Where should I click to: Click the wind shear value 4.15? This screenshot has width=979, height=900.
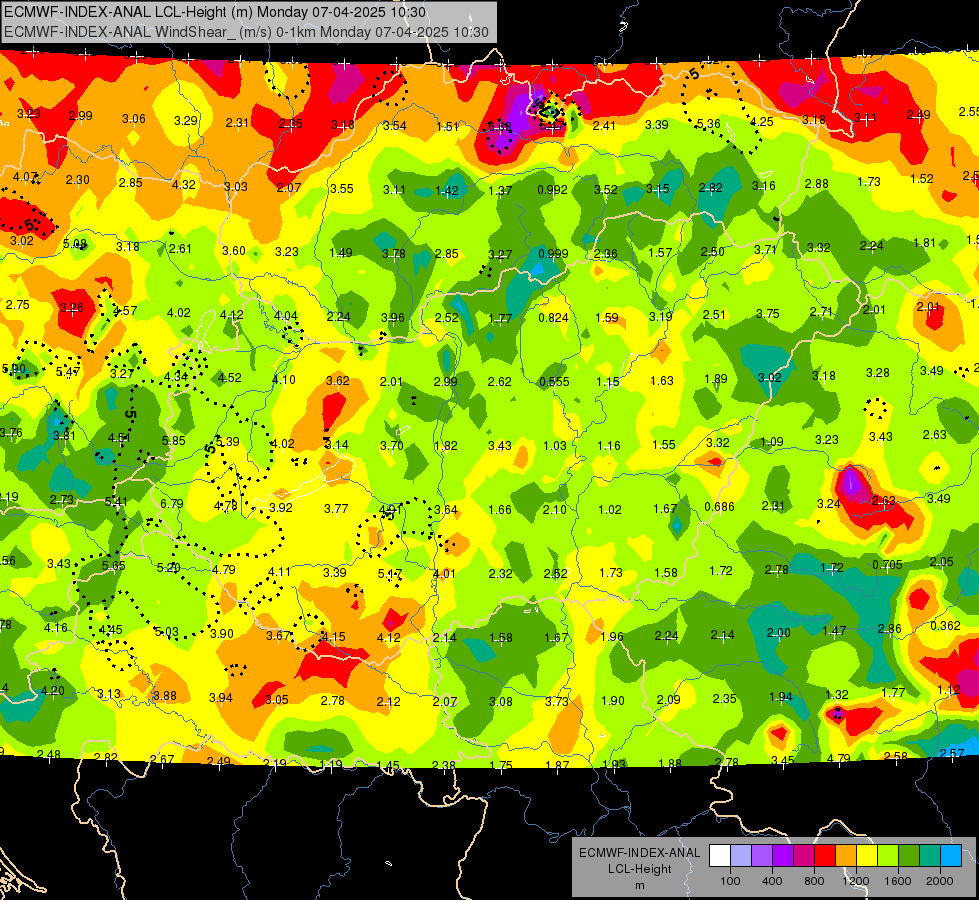(333, 637)
